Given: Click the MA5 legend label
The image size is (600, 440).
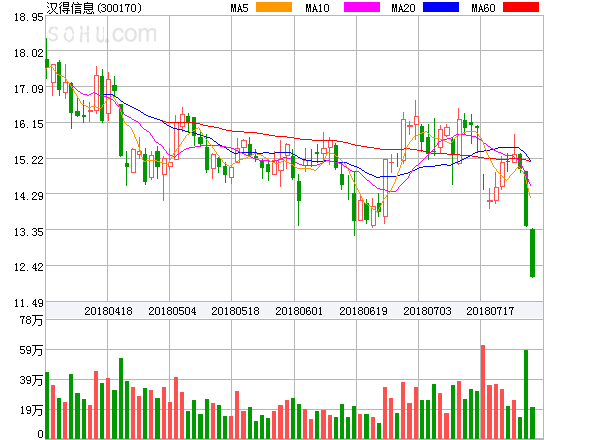Looking at the screenshot, I should coord(239,8).
